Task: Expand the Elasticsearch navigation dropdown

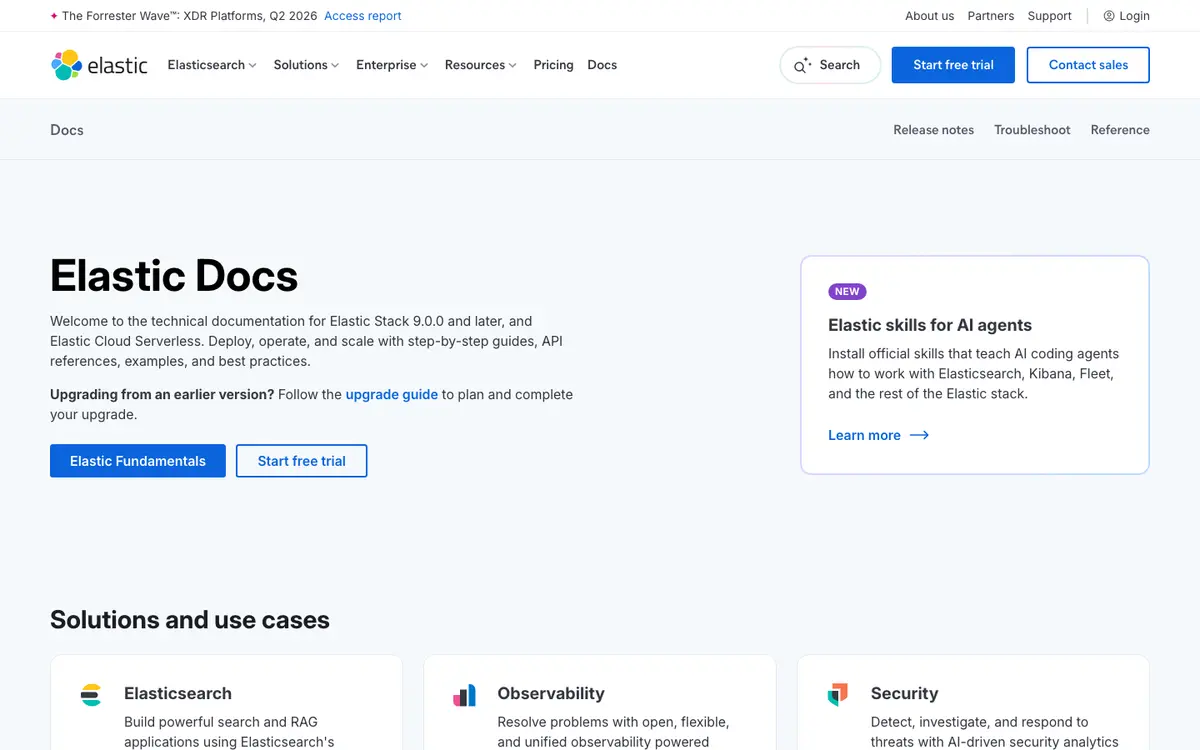Action: tap(212, 65)
